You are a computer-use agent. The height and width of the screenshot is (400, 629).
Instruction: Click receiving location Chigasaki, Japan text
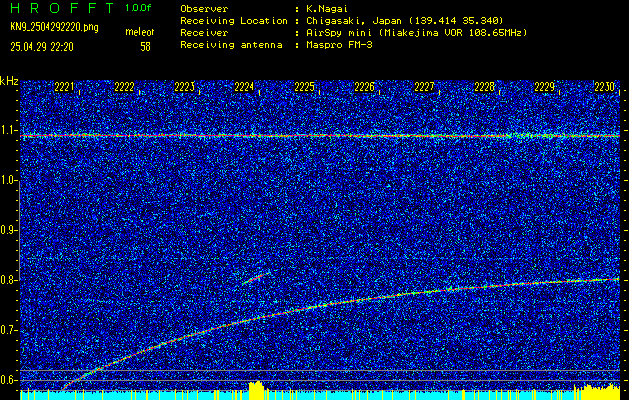tap(404, 20)
